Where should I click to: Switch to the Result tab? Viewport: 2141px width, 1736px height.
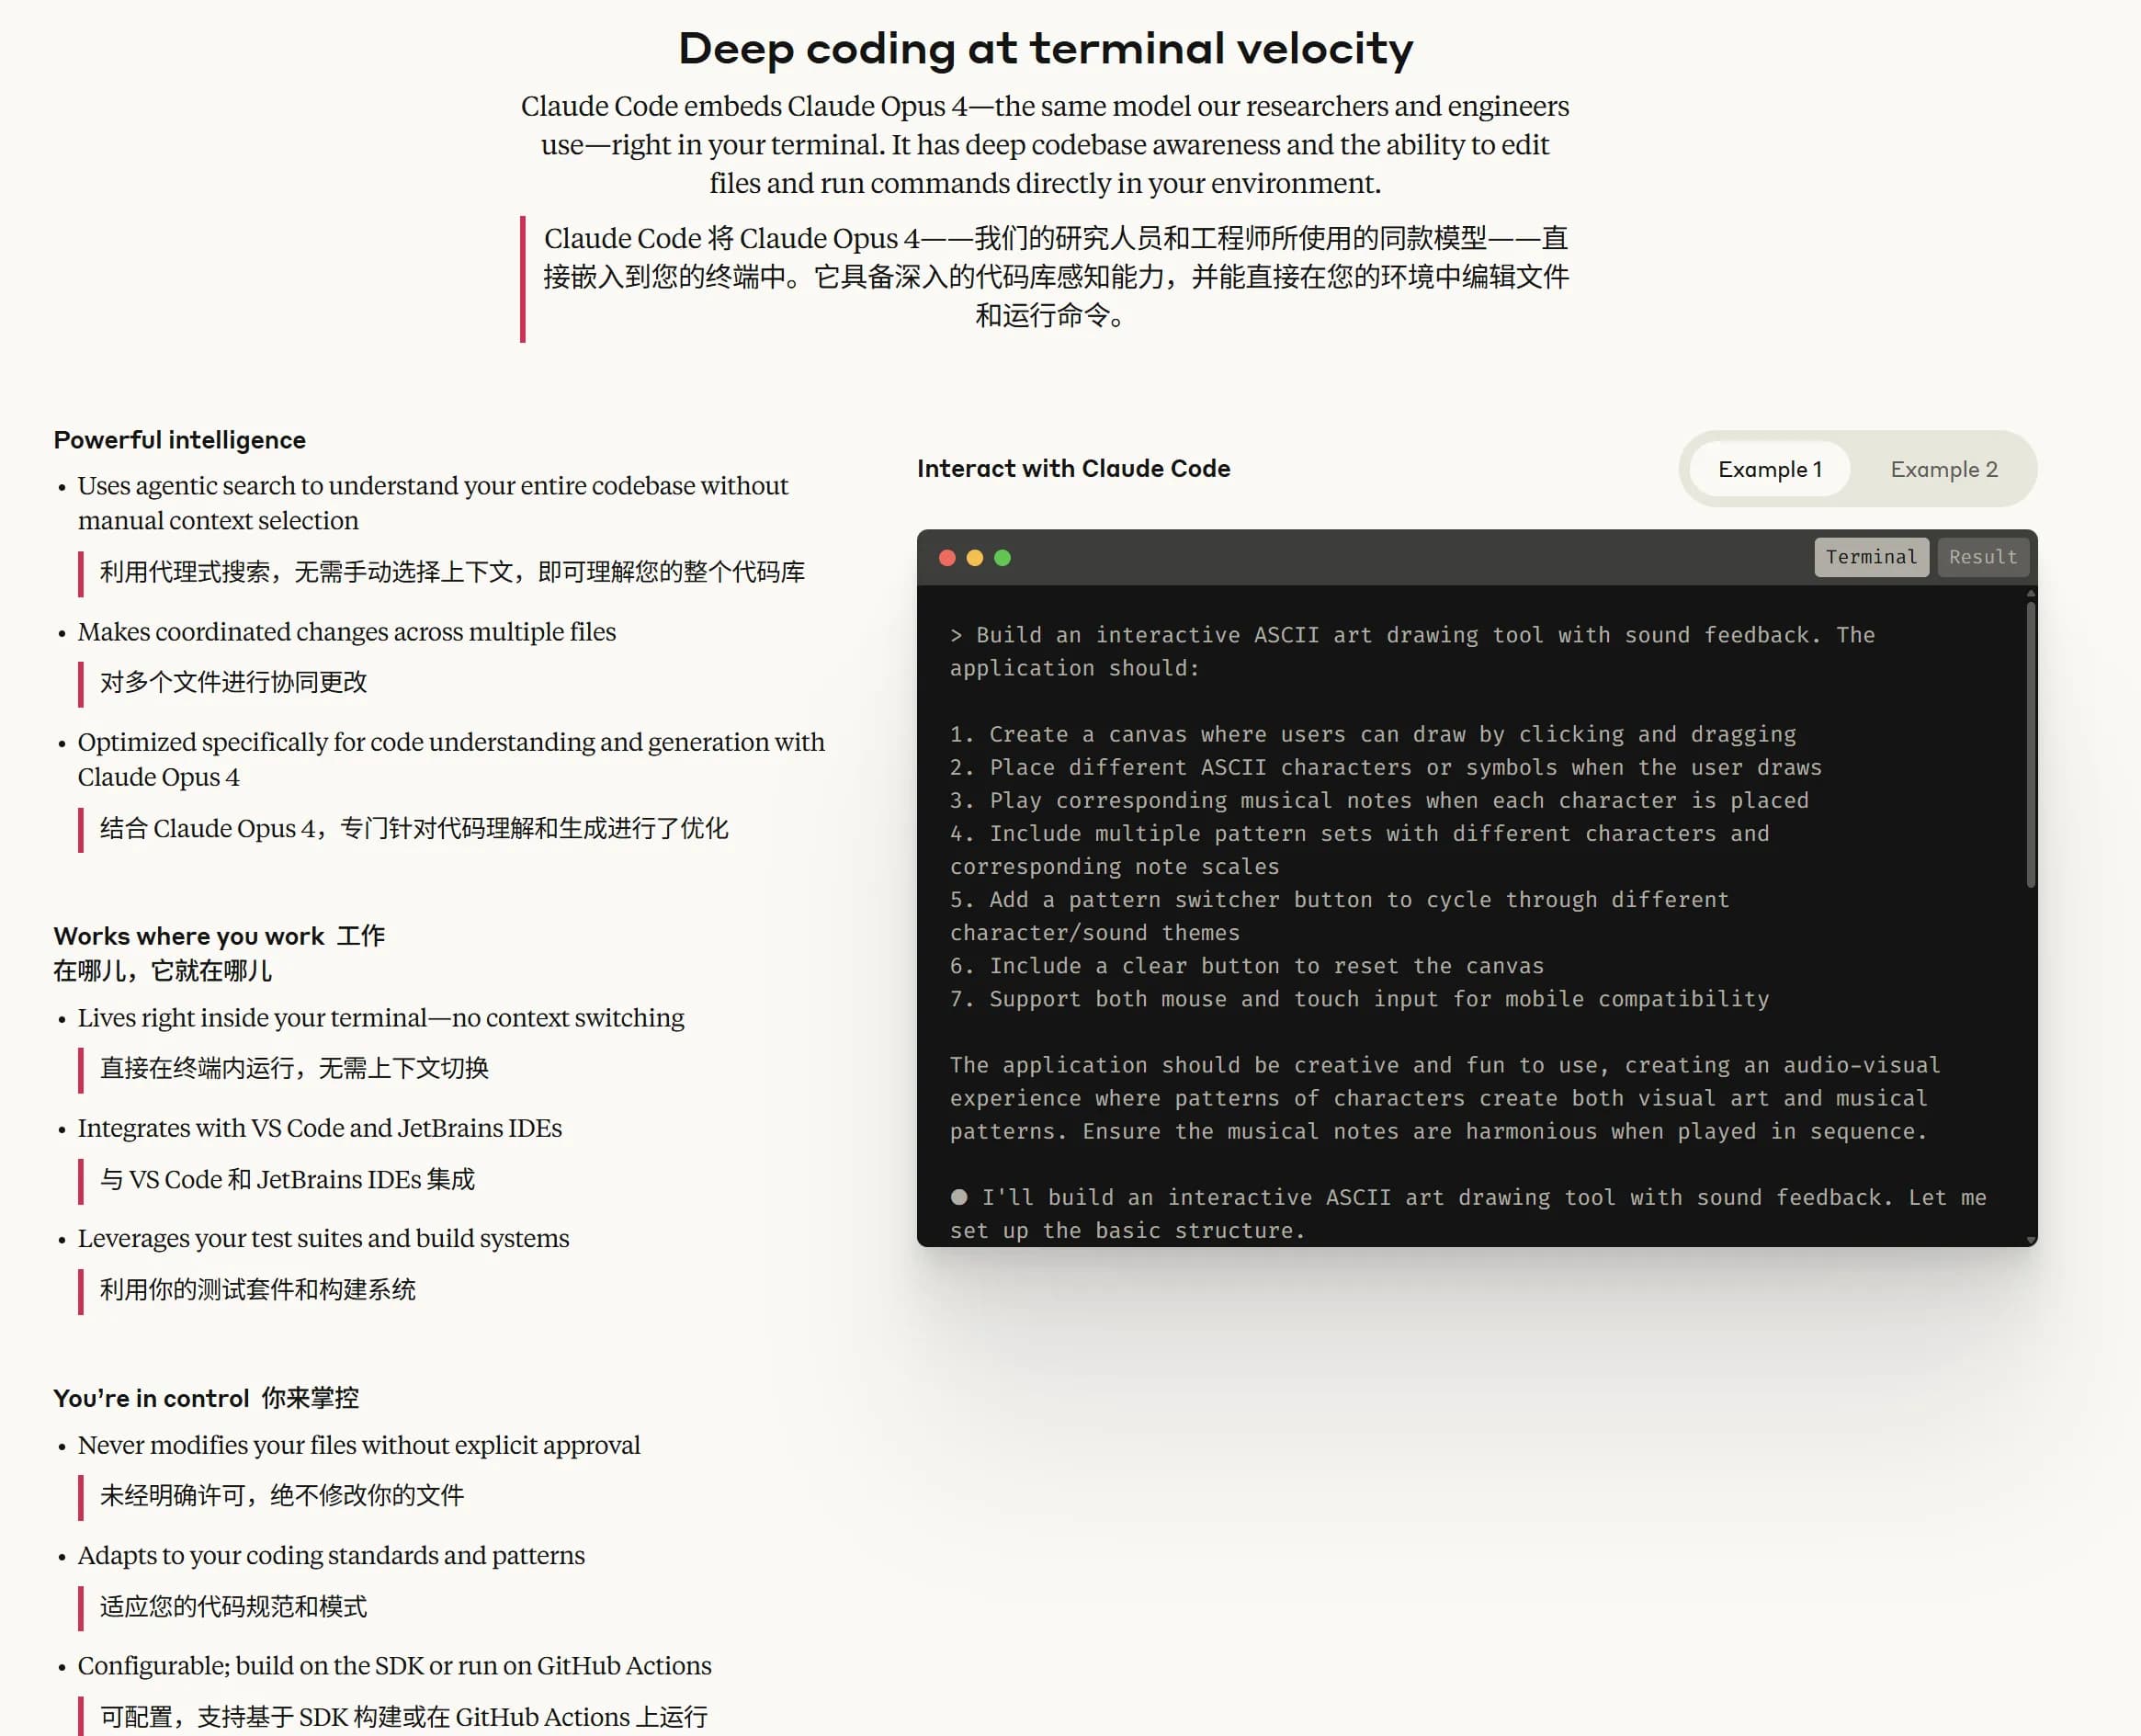(x=1983, y=557)
